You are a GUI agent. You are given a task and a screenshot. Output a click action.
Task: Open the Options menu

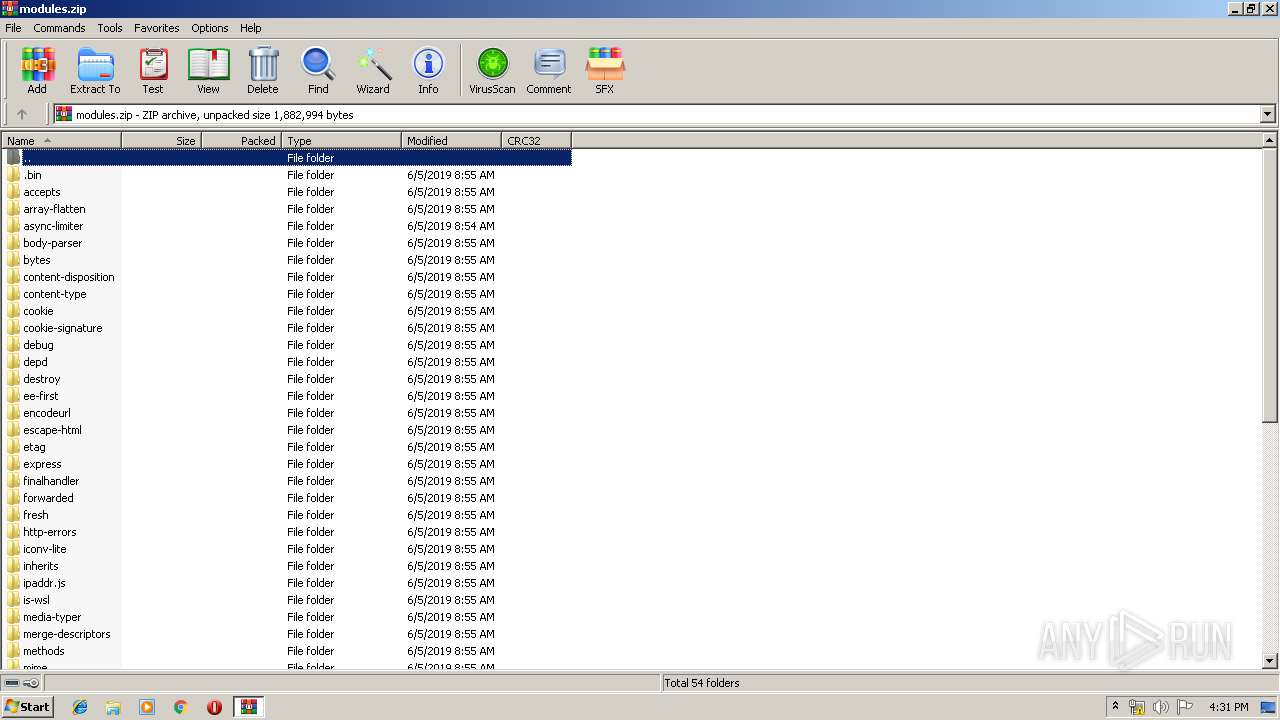point(210,28)
